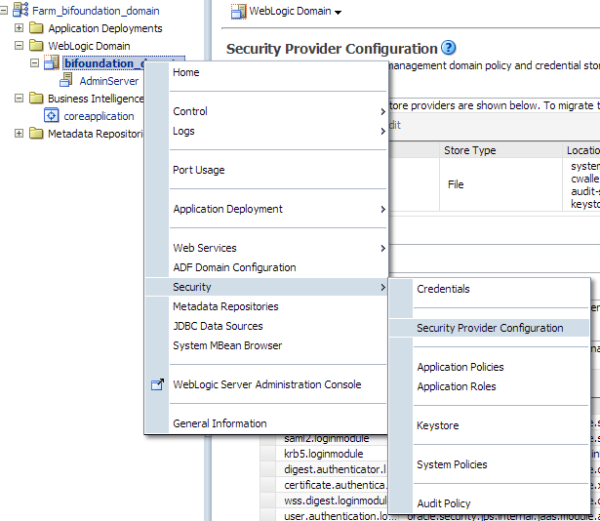Screen dimensions: 600x521
Task: Open the coreapplication tree link
Action: tap(99, 116)
